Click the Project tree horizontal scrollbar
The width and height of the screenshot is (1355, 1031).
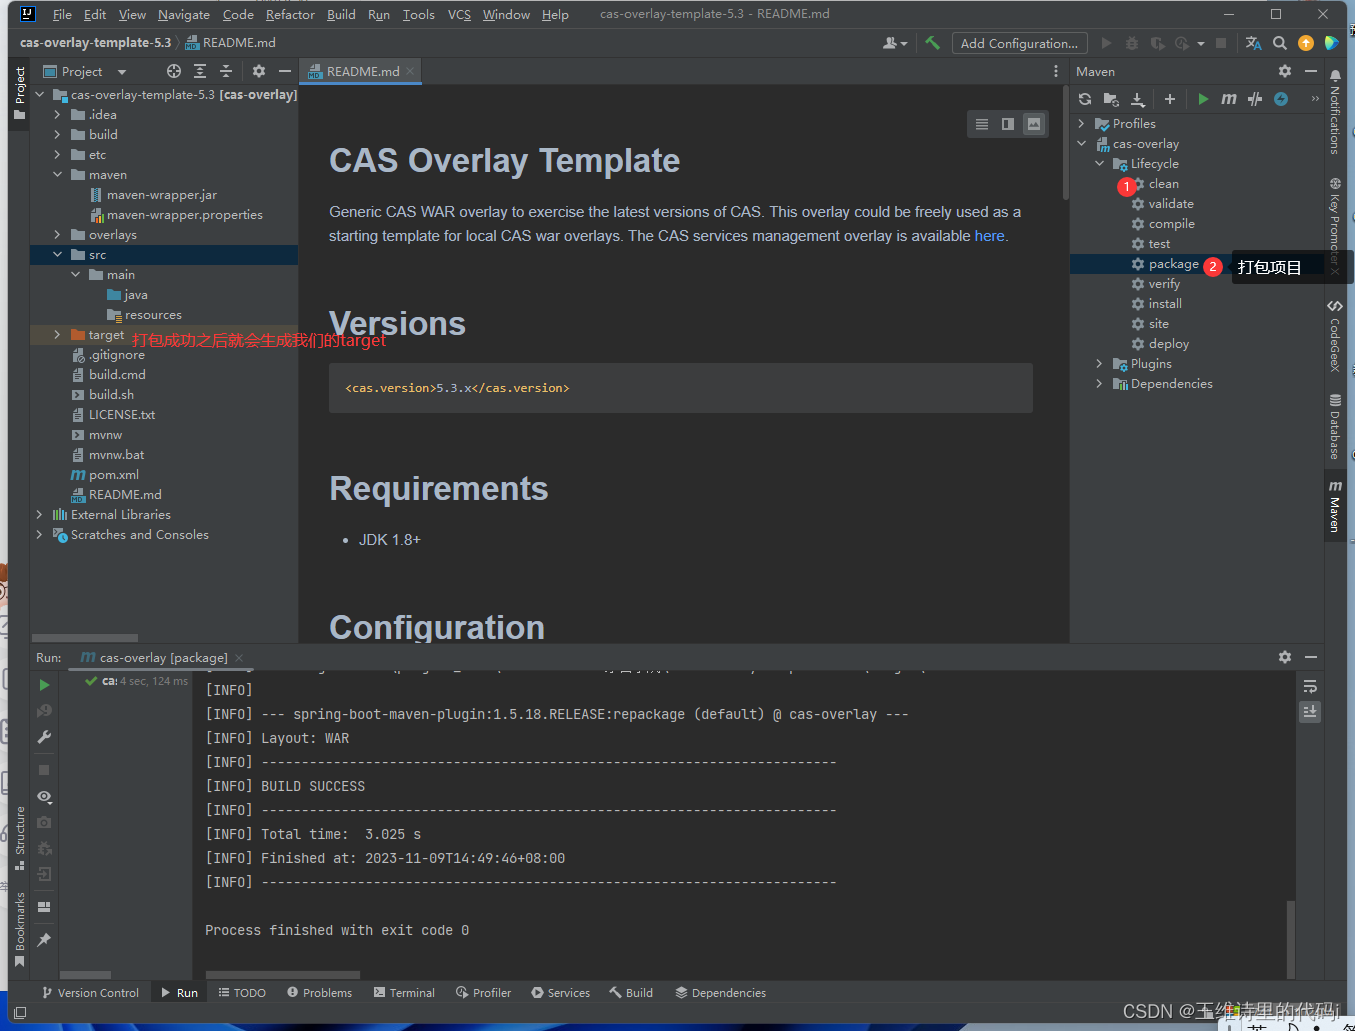pyautogui.click(x=85, y=638)
